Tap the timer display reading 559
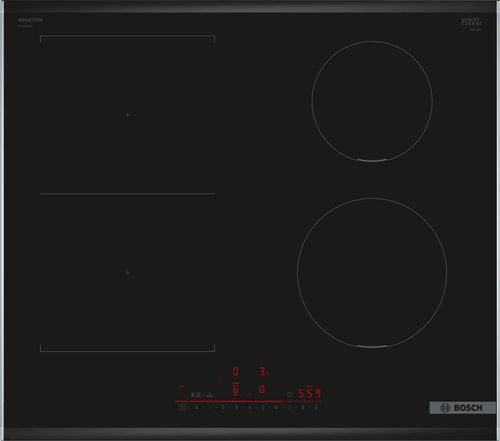The image size is (500, 441). click(309, 393)
